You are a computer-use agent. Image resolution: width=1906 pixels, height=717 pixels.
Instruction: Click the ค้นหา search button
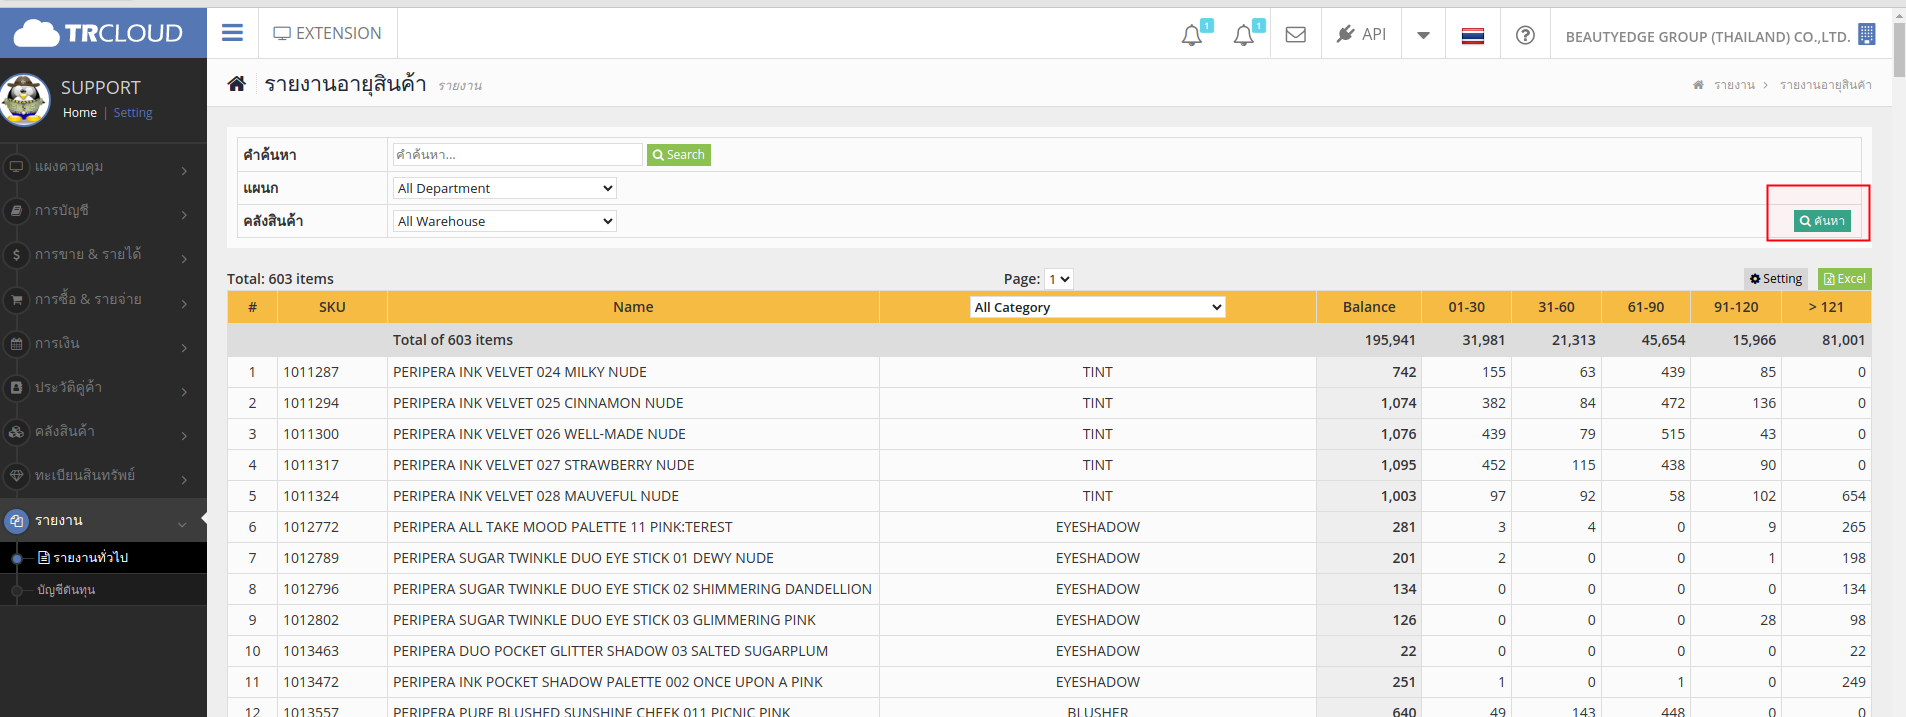[1822, 221]
